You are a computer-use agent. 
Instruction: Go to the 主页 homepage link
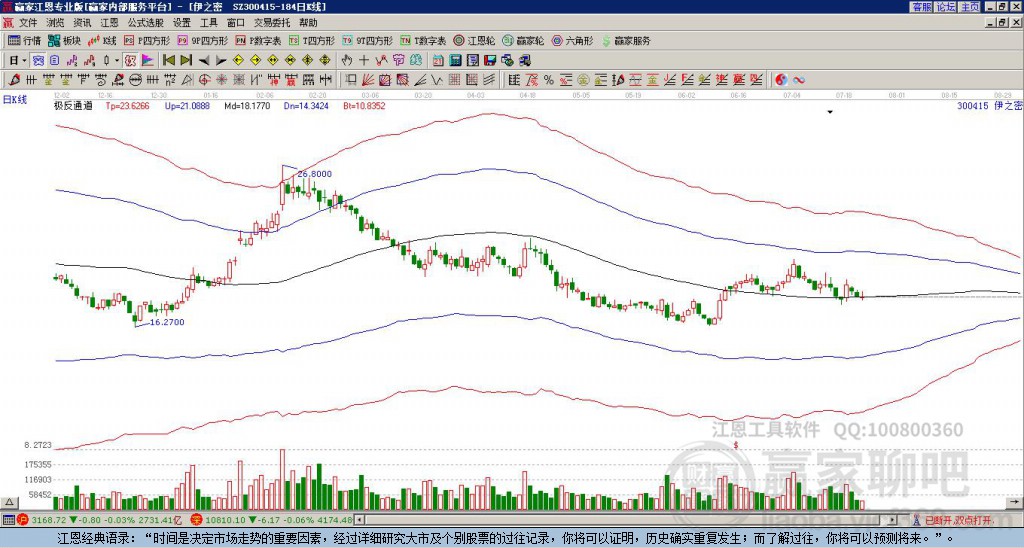tap(970, 7)
